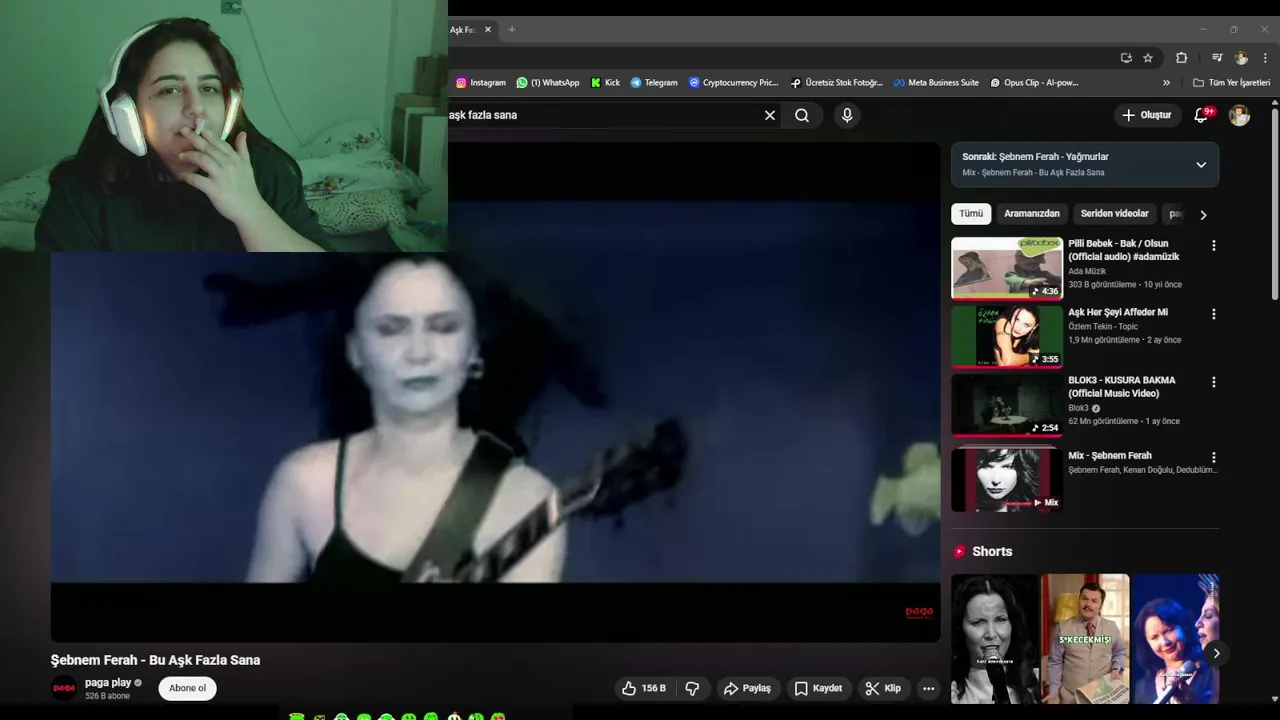This screenshot has height=720, width=1280.
Task: Open YouTube notifications bell
Action: pyautogui.click(x=1202, y=115)
